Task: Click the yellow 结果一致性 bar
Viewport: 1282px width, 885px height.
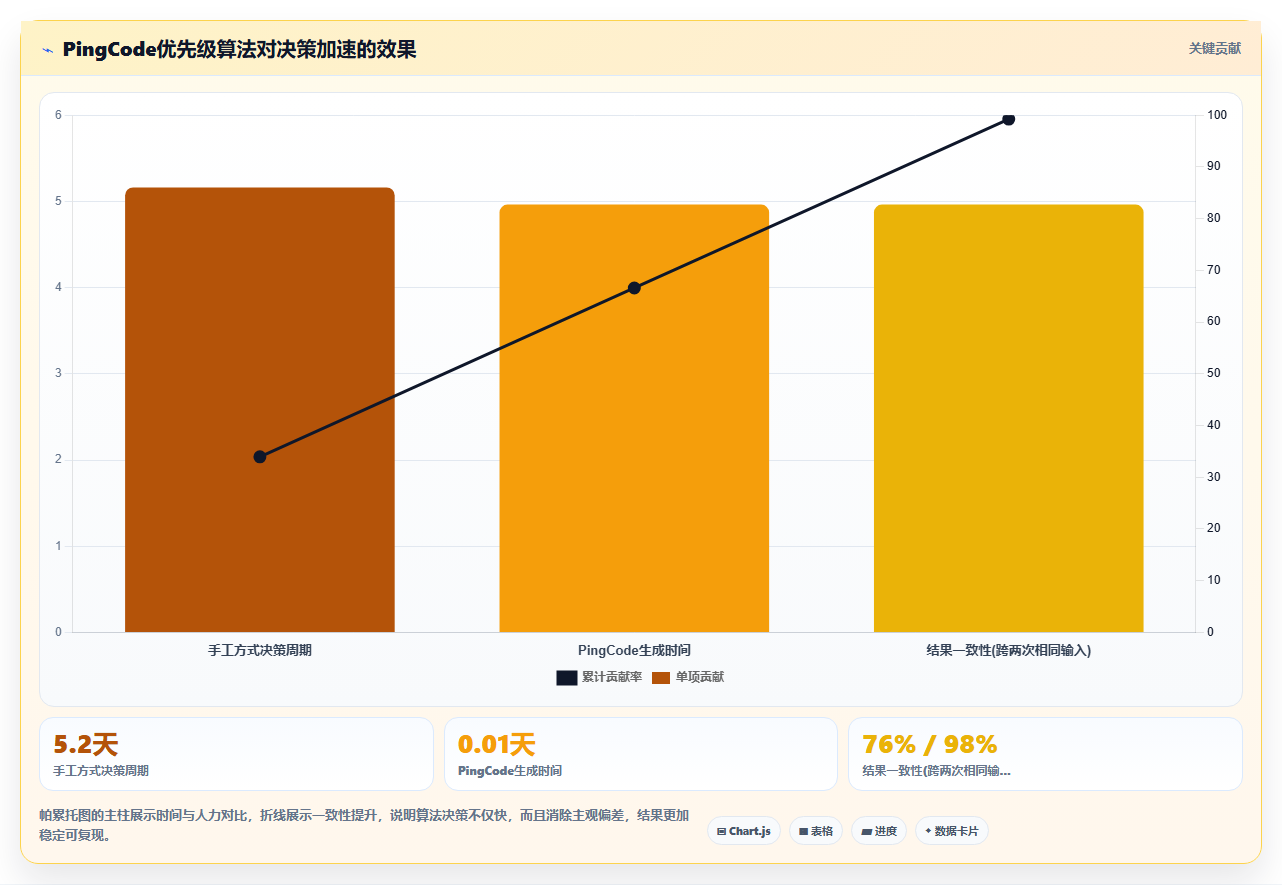Action: tap(1008, 418)
